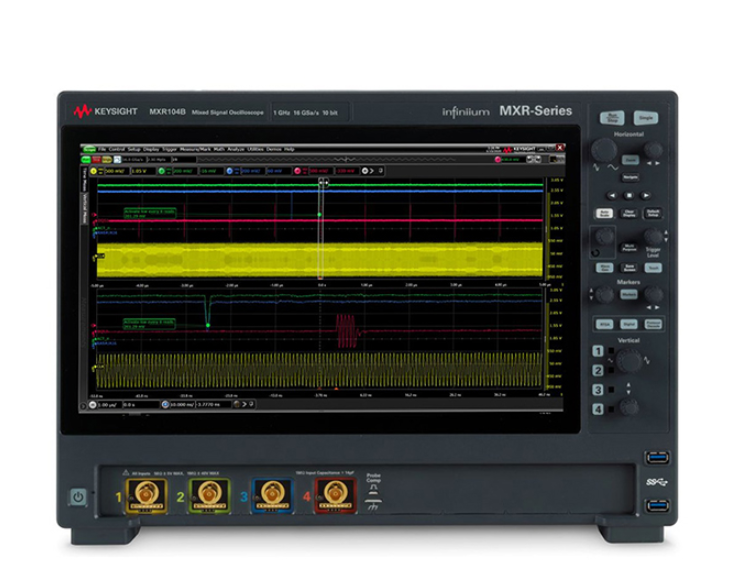The width and height of the screenshot is (740, 583).
Task: Toggle channel 4 red indicator on screen
Action: [298, 171]
